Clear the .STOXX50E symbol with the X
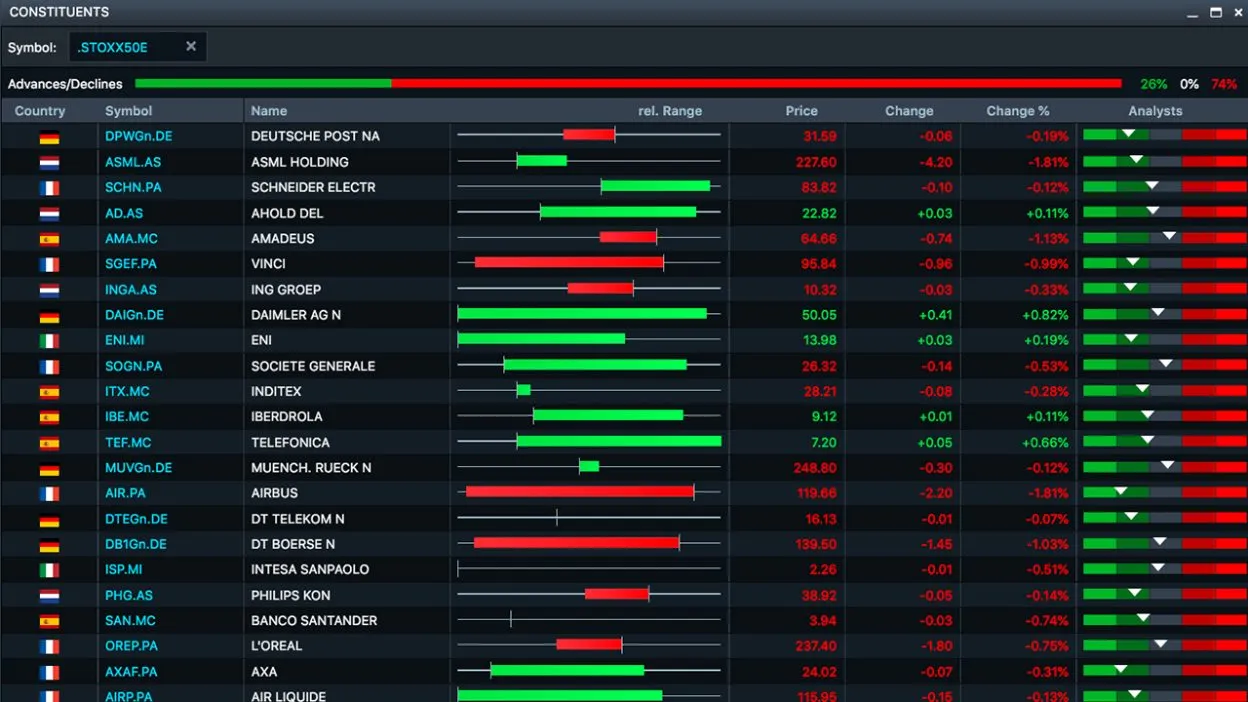The width and height of the screenshot is (1248, 702). click(191, 46)
